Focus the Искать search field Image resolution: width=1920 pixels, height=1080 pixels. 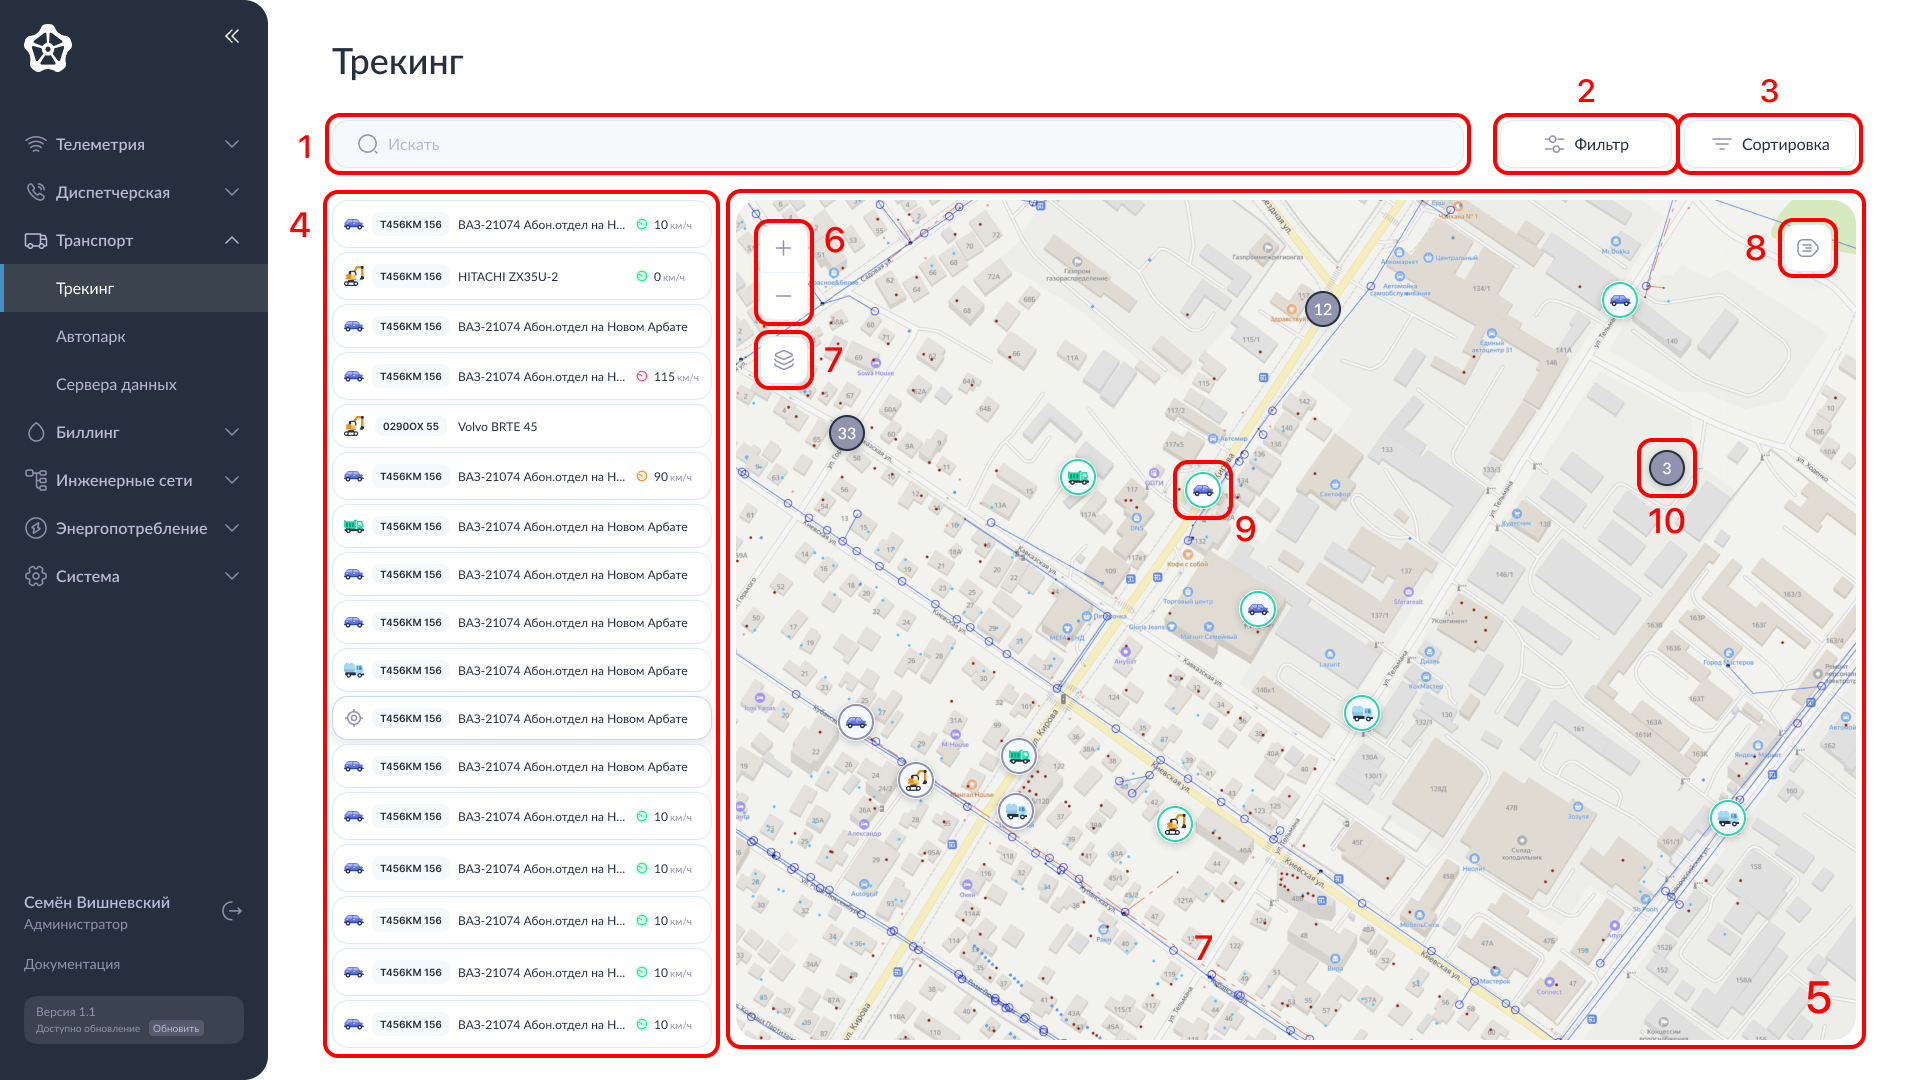900,144
